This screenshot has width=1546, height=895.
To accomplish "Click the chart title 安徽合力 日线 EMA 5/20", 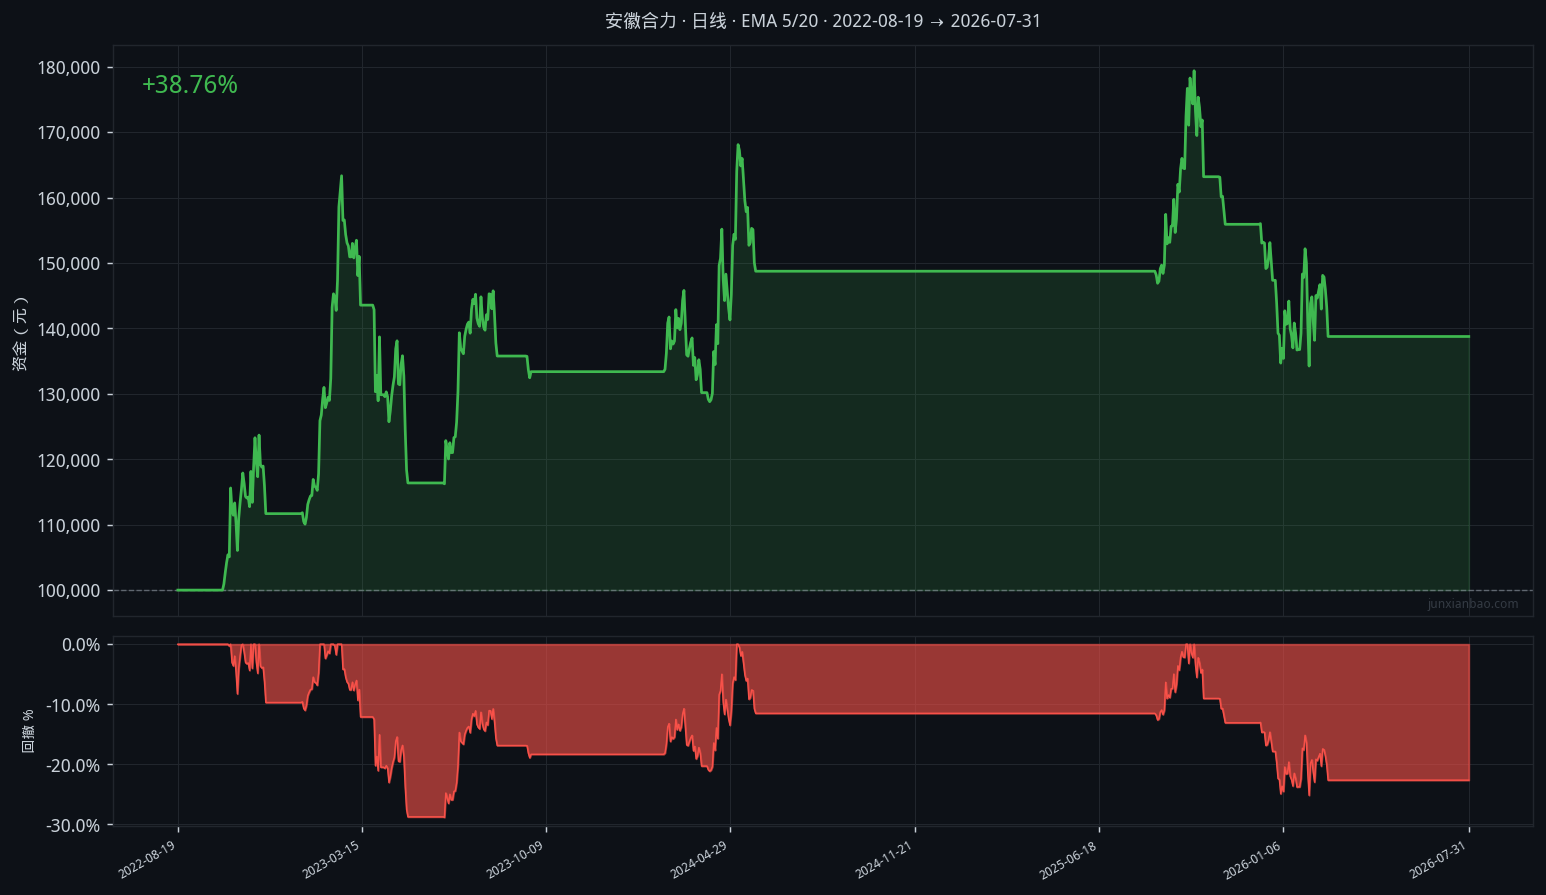I will (822, 21).
